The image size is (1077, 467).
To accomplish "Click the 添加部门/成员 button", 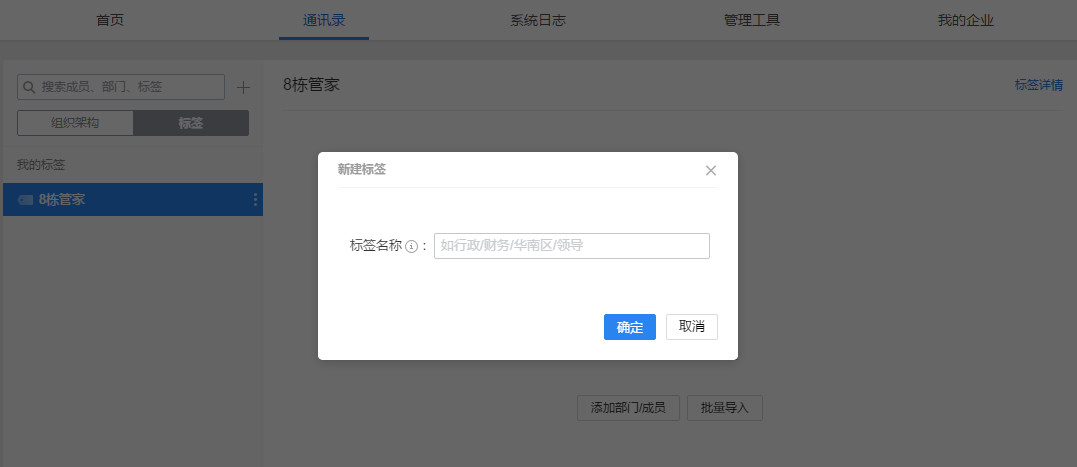I will pyautogui.click(x=628, y=408).
